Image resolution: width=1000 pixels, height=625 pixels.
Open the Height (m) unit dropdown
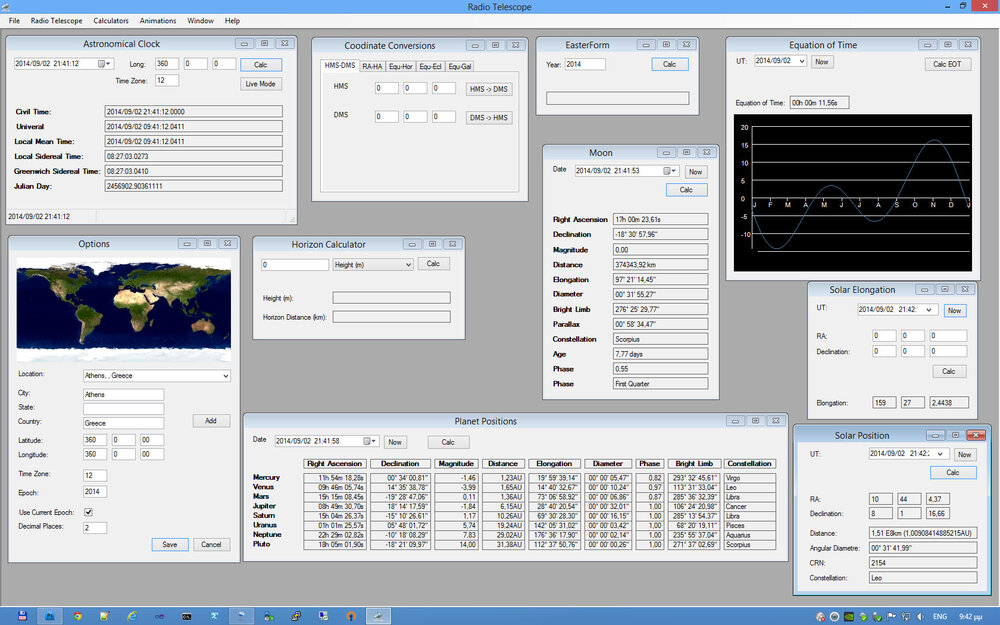[x=406, y=264]
